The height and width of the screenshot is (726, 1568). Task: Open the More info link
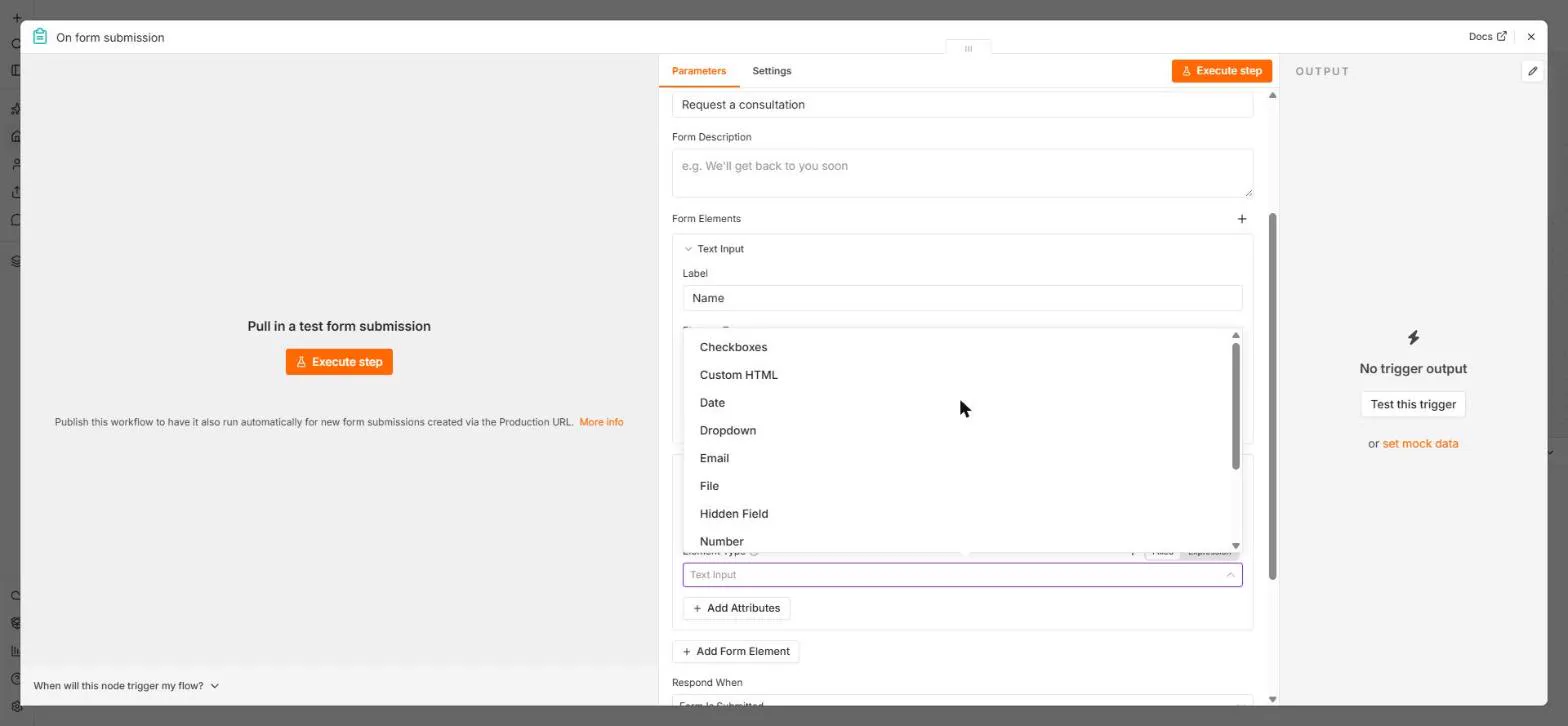click(x=601, y=422)
